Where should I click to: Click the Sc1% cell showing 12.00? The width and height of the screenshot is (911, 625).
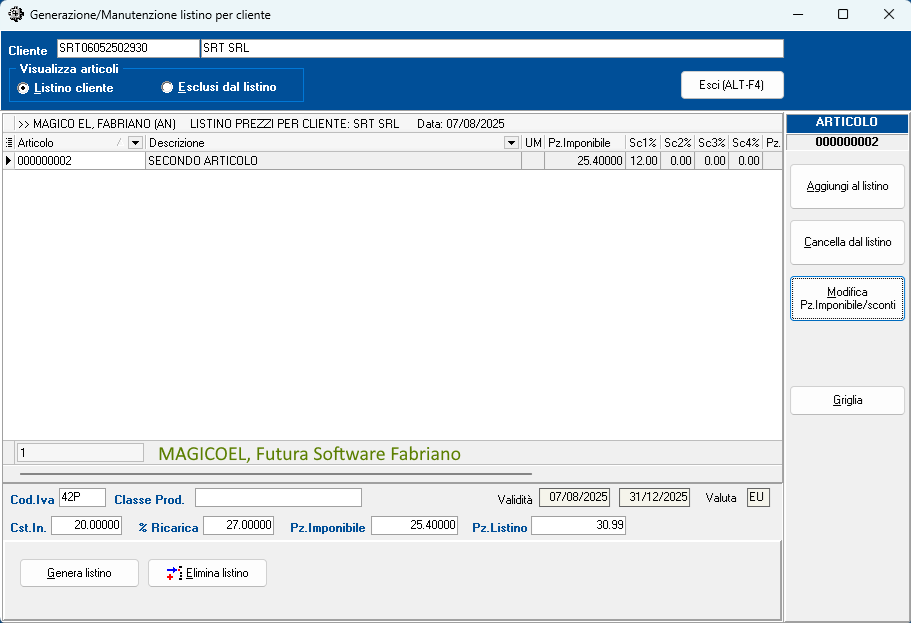tap(643, 161)
